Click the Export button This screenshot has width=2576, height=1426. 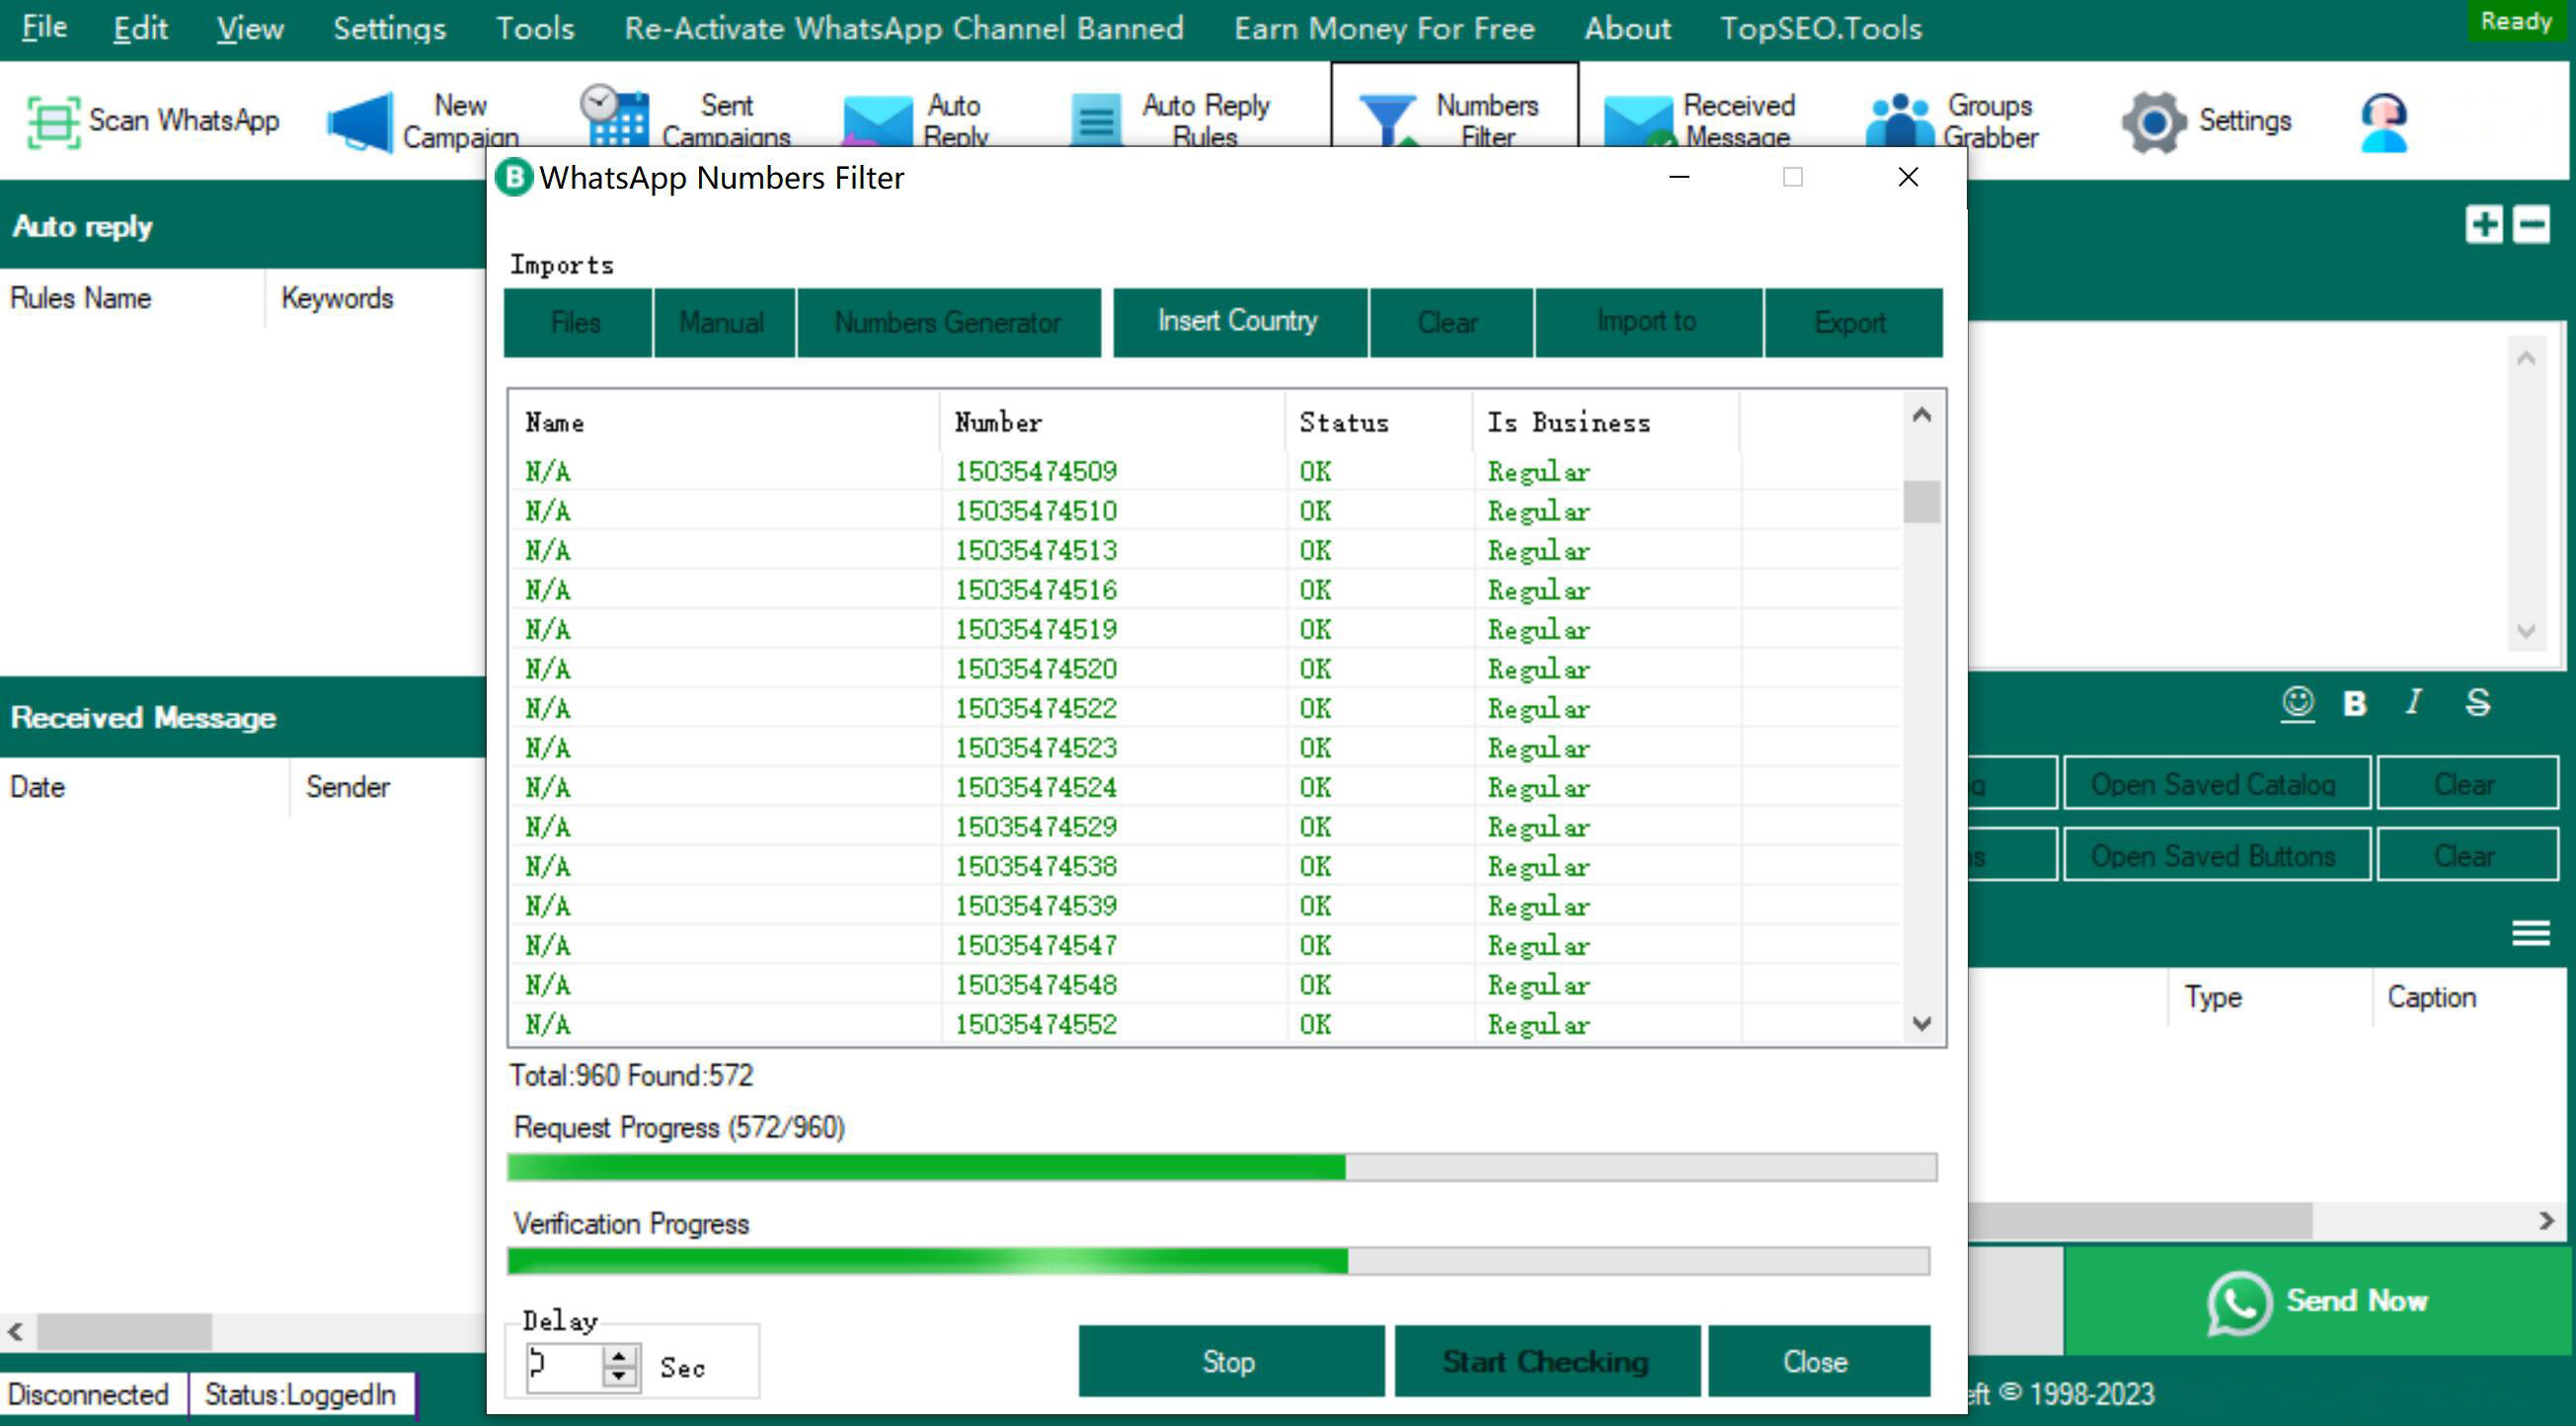point(1852,323)
